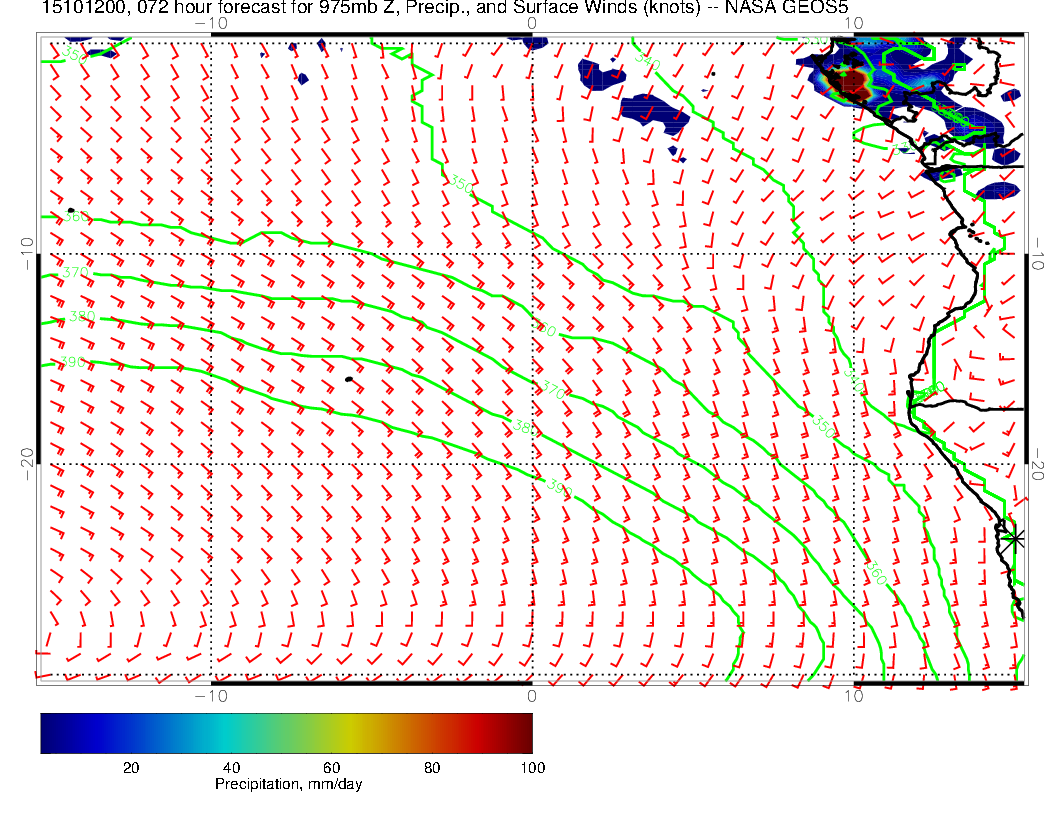Image resolution: width=1056 pixels, height=816 pixels.
Task: Click the '0' longitude label on bottom axis
Action: (531, 695)
